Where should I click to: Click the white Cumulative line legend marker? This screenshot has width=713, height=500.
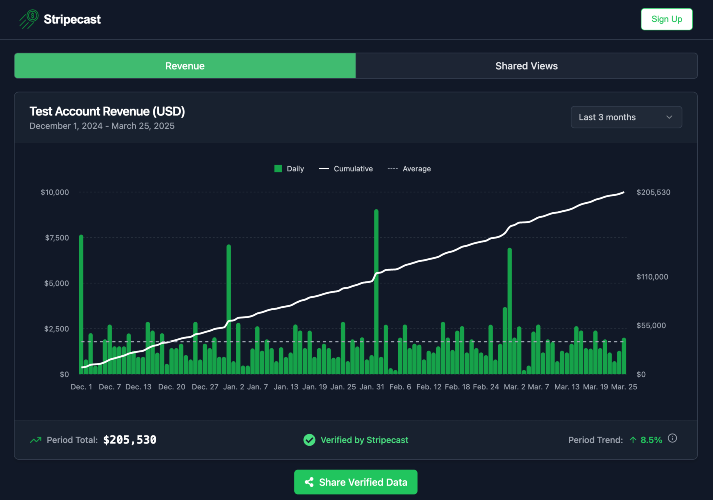tap(323, 169)
